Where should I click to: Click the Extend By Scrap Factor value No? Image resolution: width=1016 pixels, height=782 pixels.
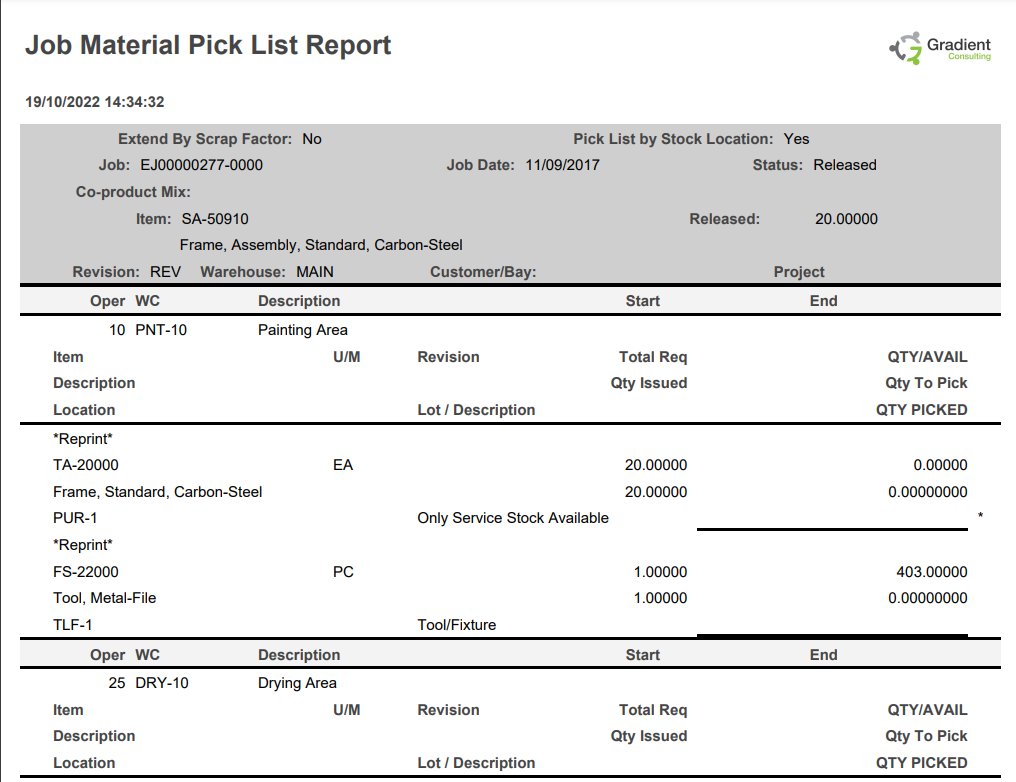(x=312, y=139)
